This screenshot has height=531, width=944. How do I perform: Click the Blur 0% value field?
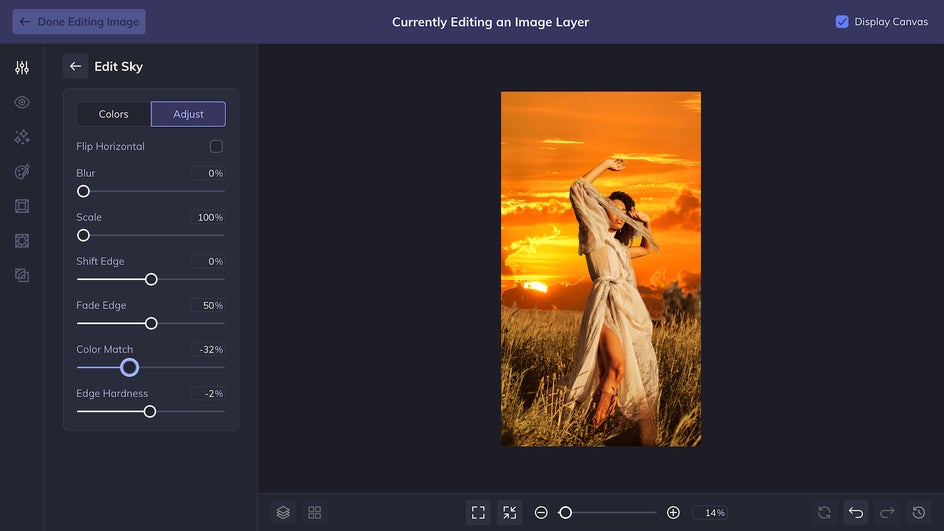pyautogui.click(x=208, y=173)
